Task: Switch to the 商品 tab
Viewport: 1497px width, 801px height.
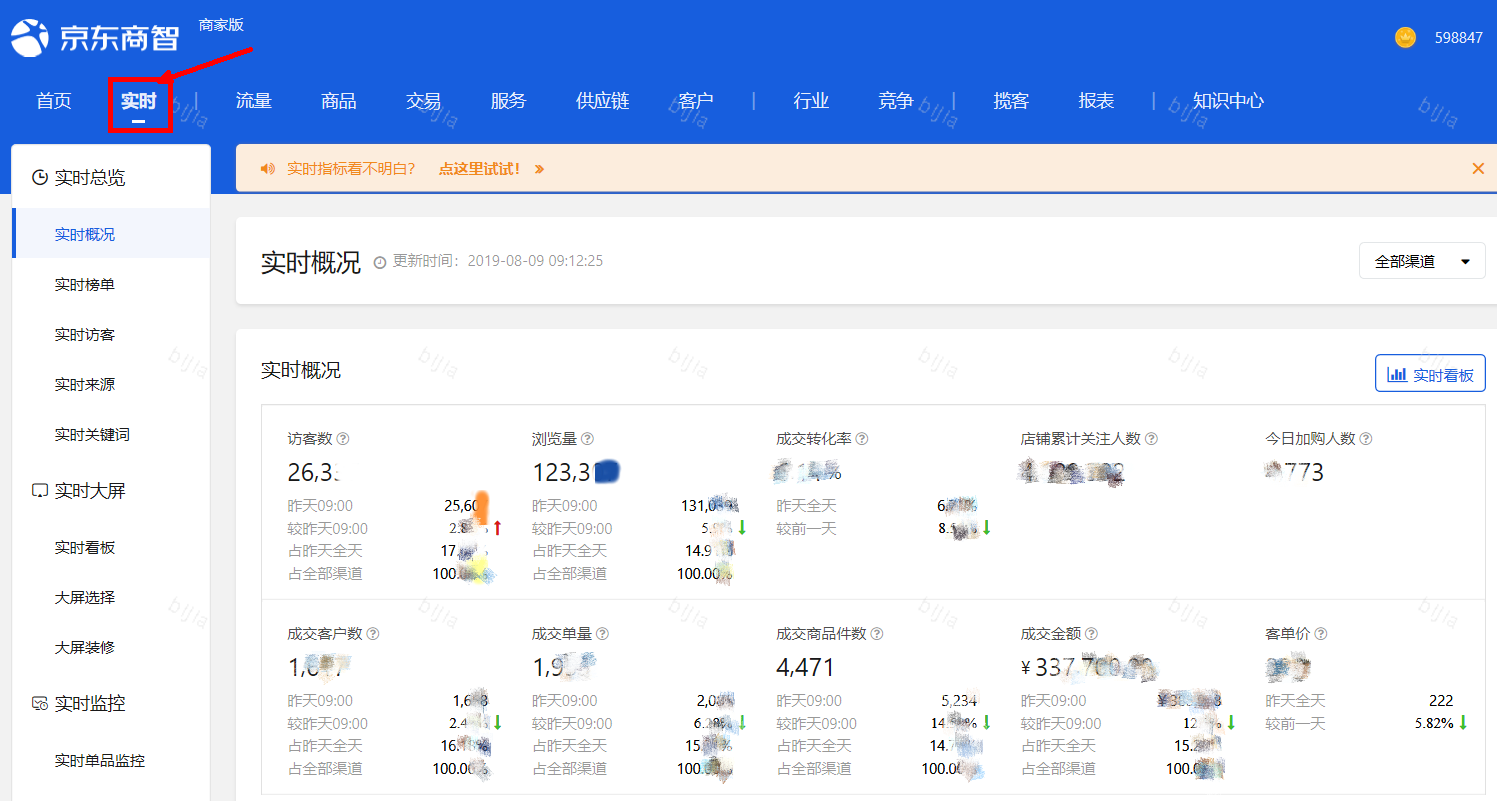Action: [x=339, y=101]
